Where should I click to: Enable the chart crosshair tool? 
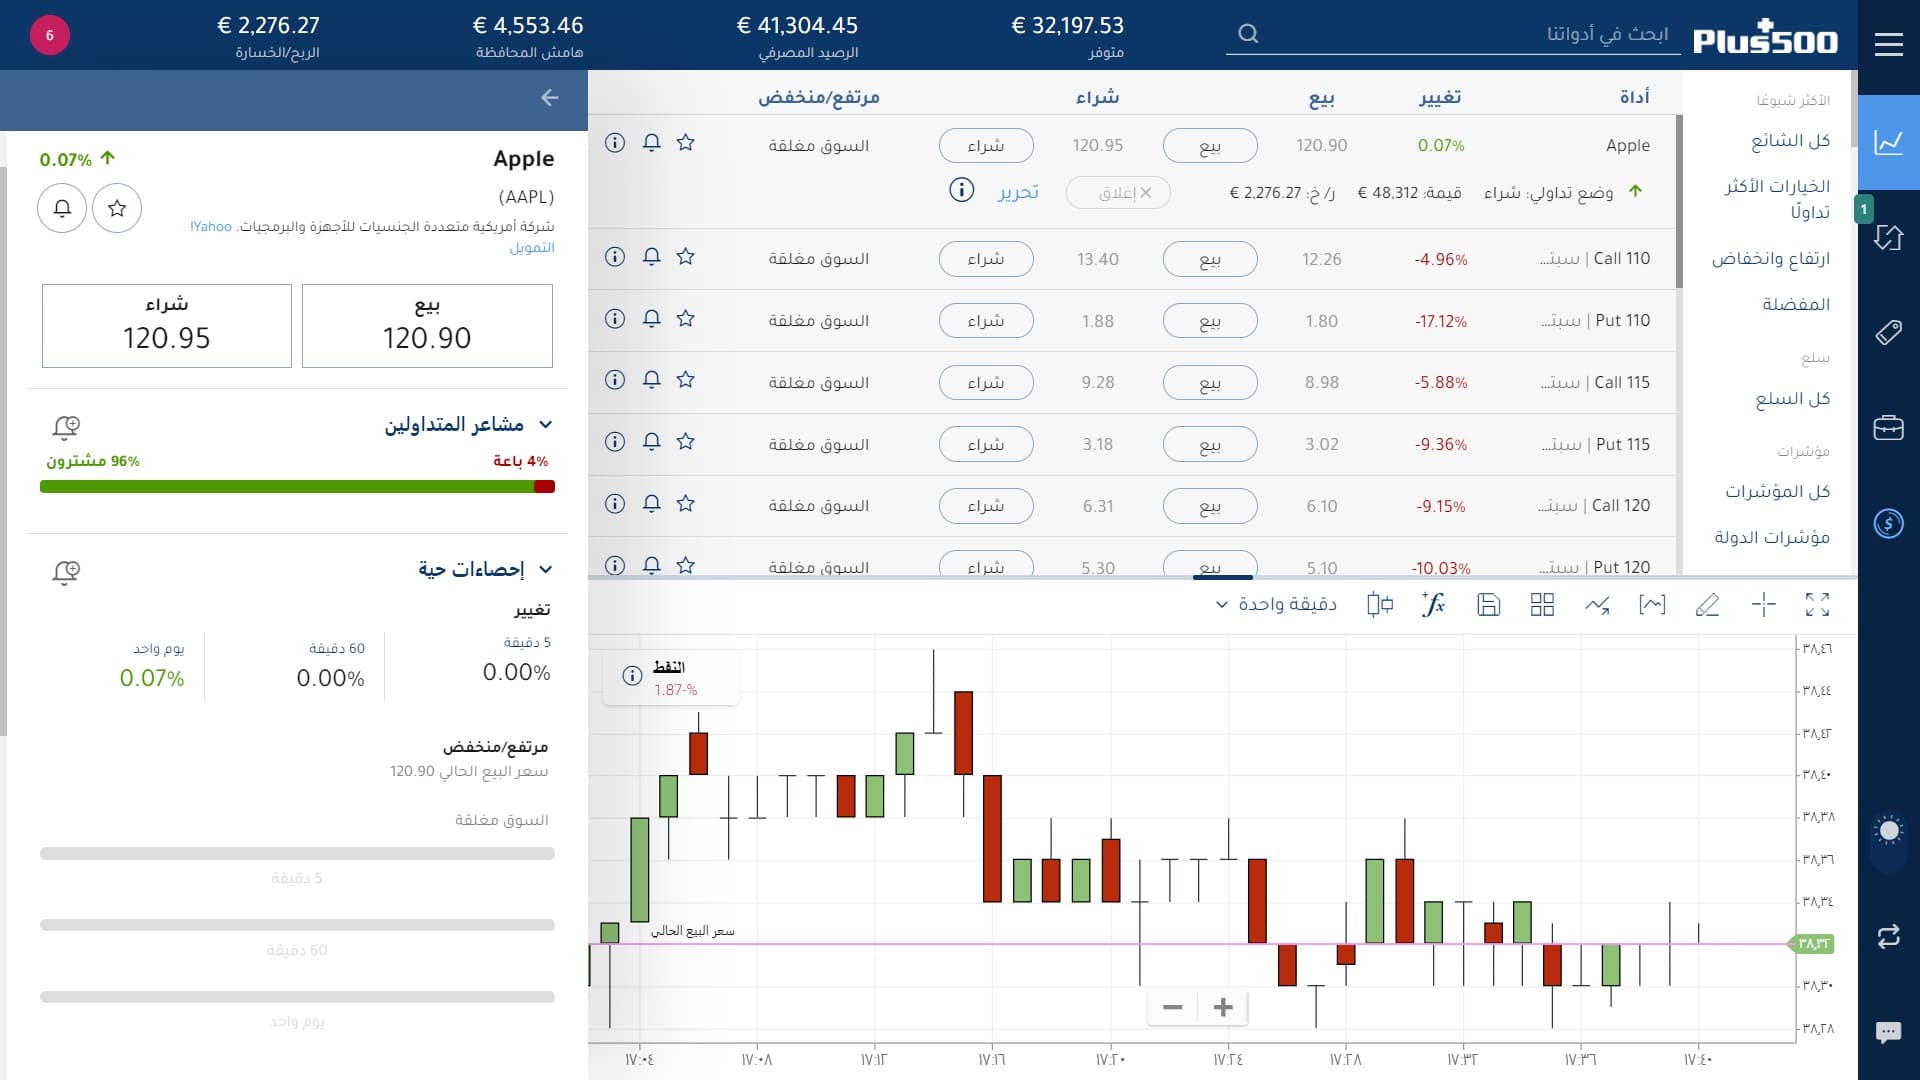(x=1763, y=604)
